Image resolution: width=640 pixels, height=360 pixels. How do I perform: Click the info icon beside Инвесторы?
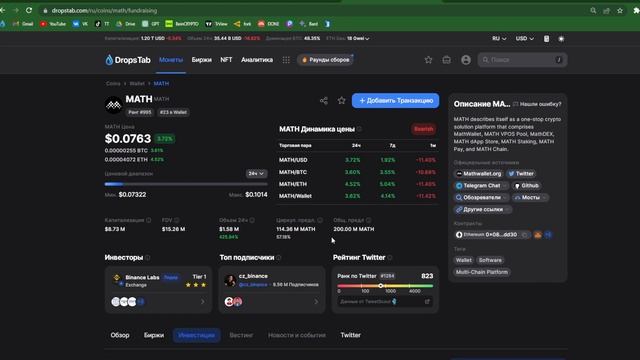[x=148, y=258]
